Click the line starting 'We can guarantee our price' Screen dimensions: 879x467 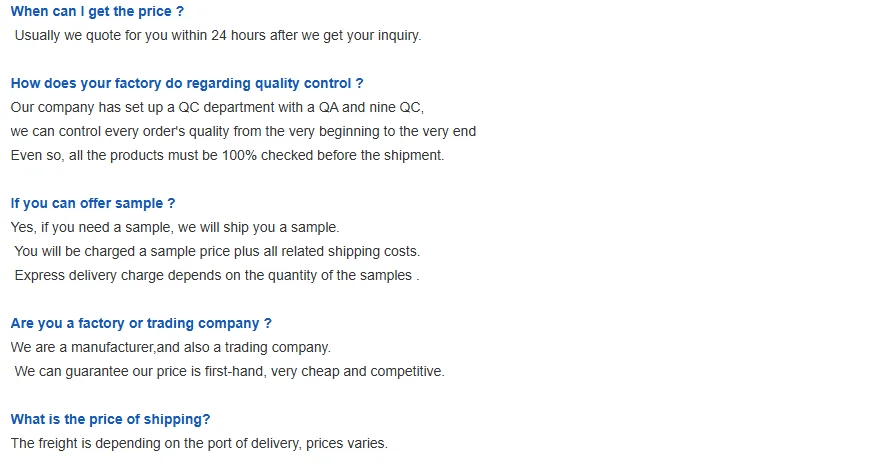(229, 371)
